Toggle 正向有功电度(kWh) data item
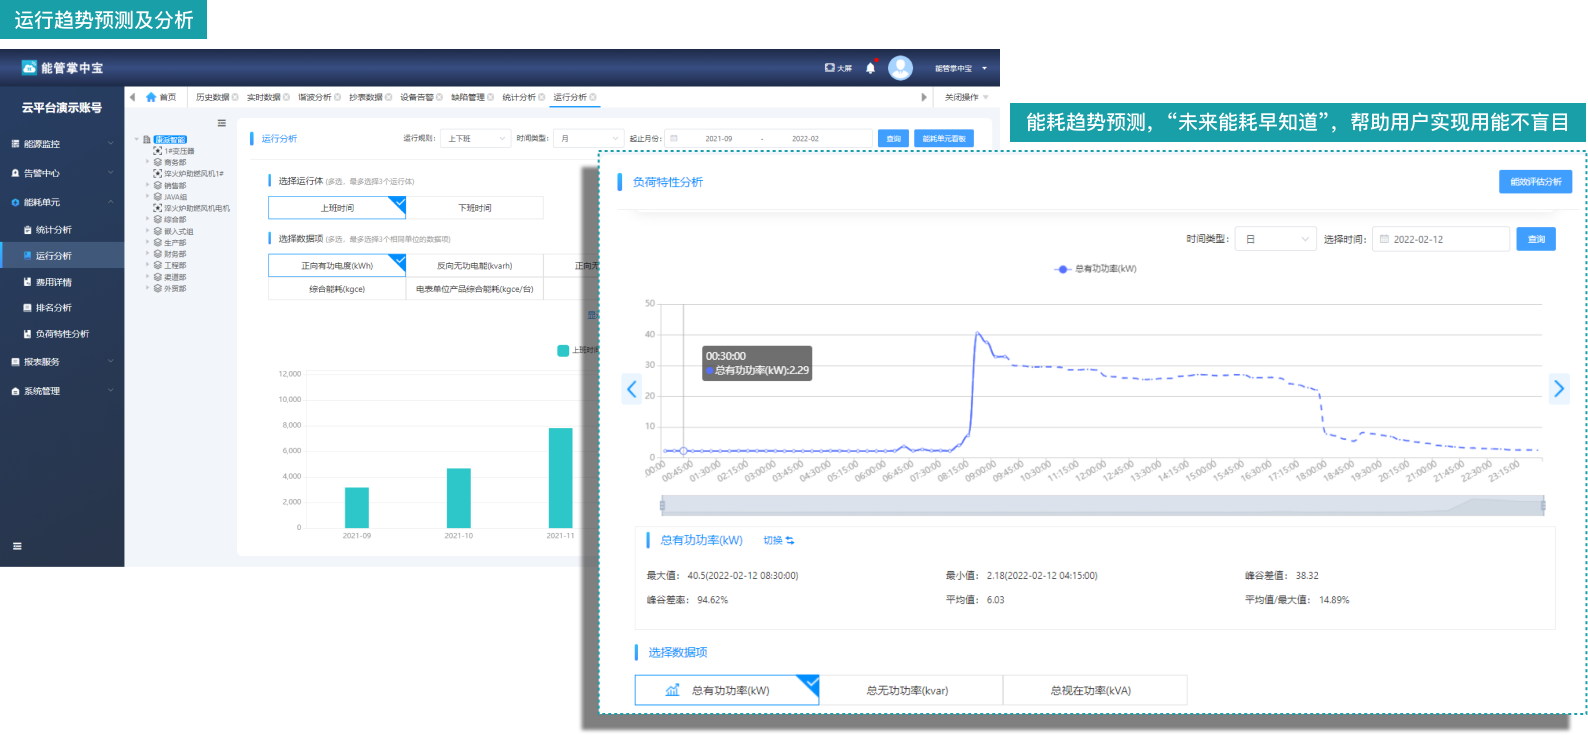The width and height of the screenshot is (1588, 735). pos(337,266)
